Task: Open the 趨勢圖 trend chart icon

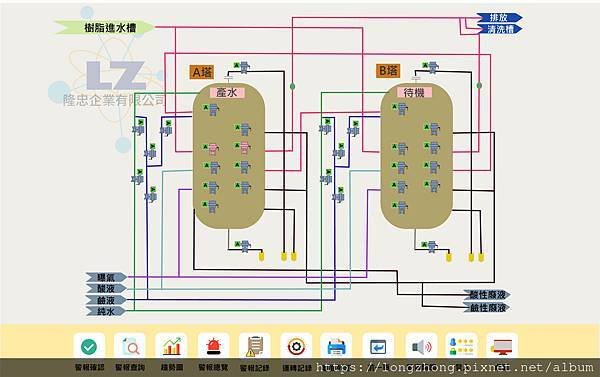Action: [x=171, y=347]
